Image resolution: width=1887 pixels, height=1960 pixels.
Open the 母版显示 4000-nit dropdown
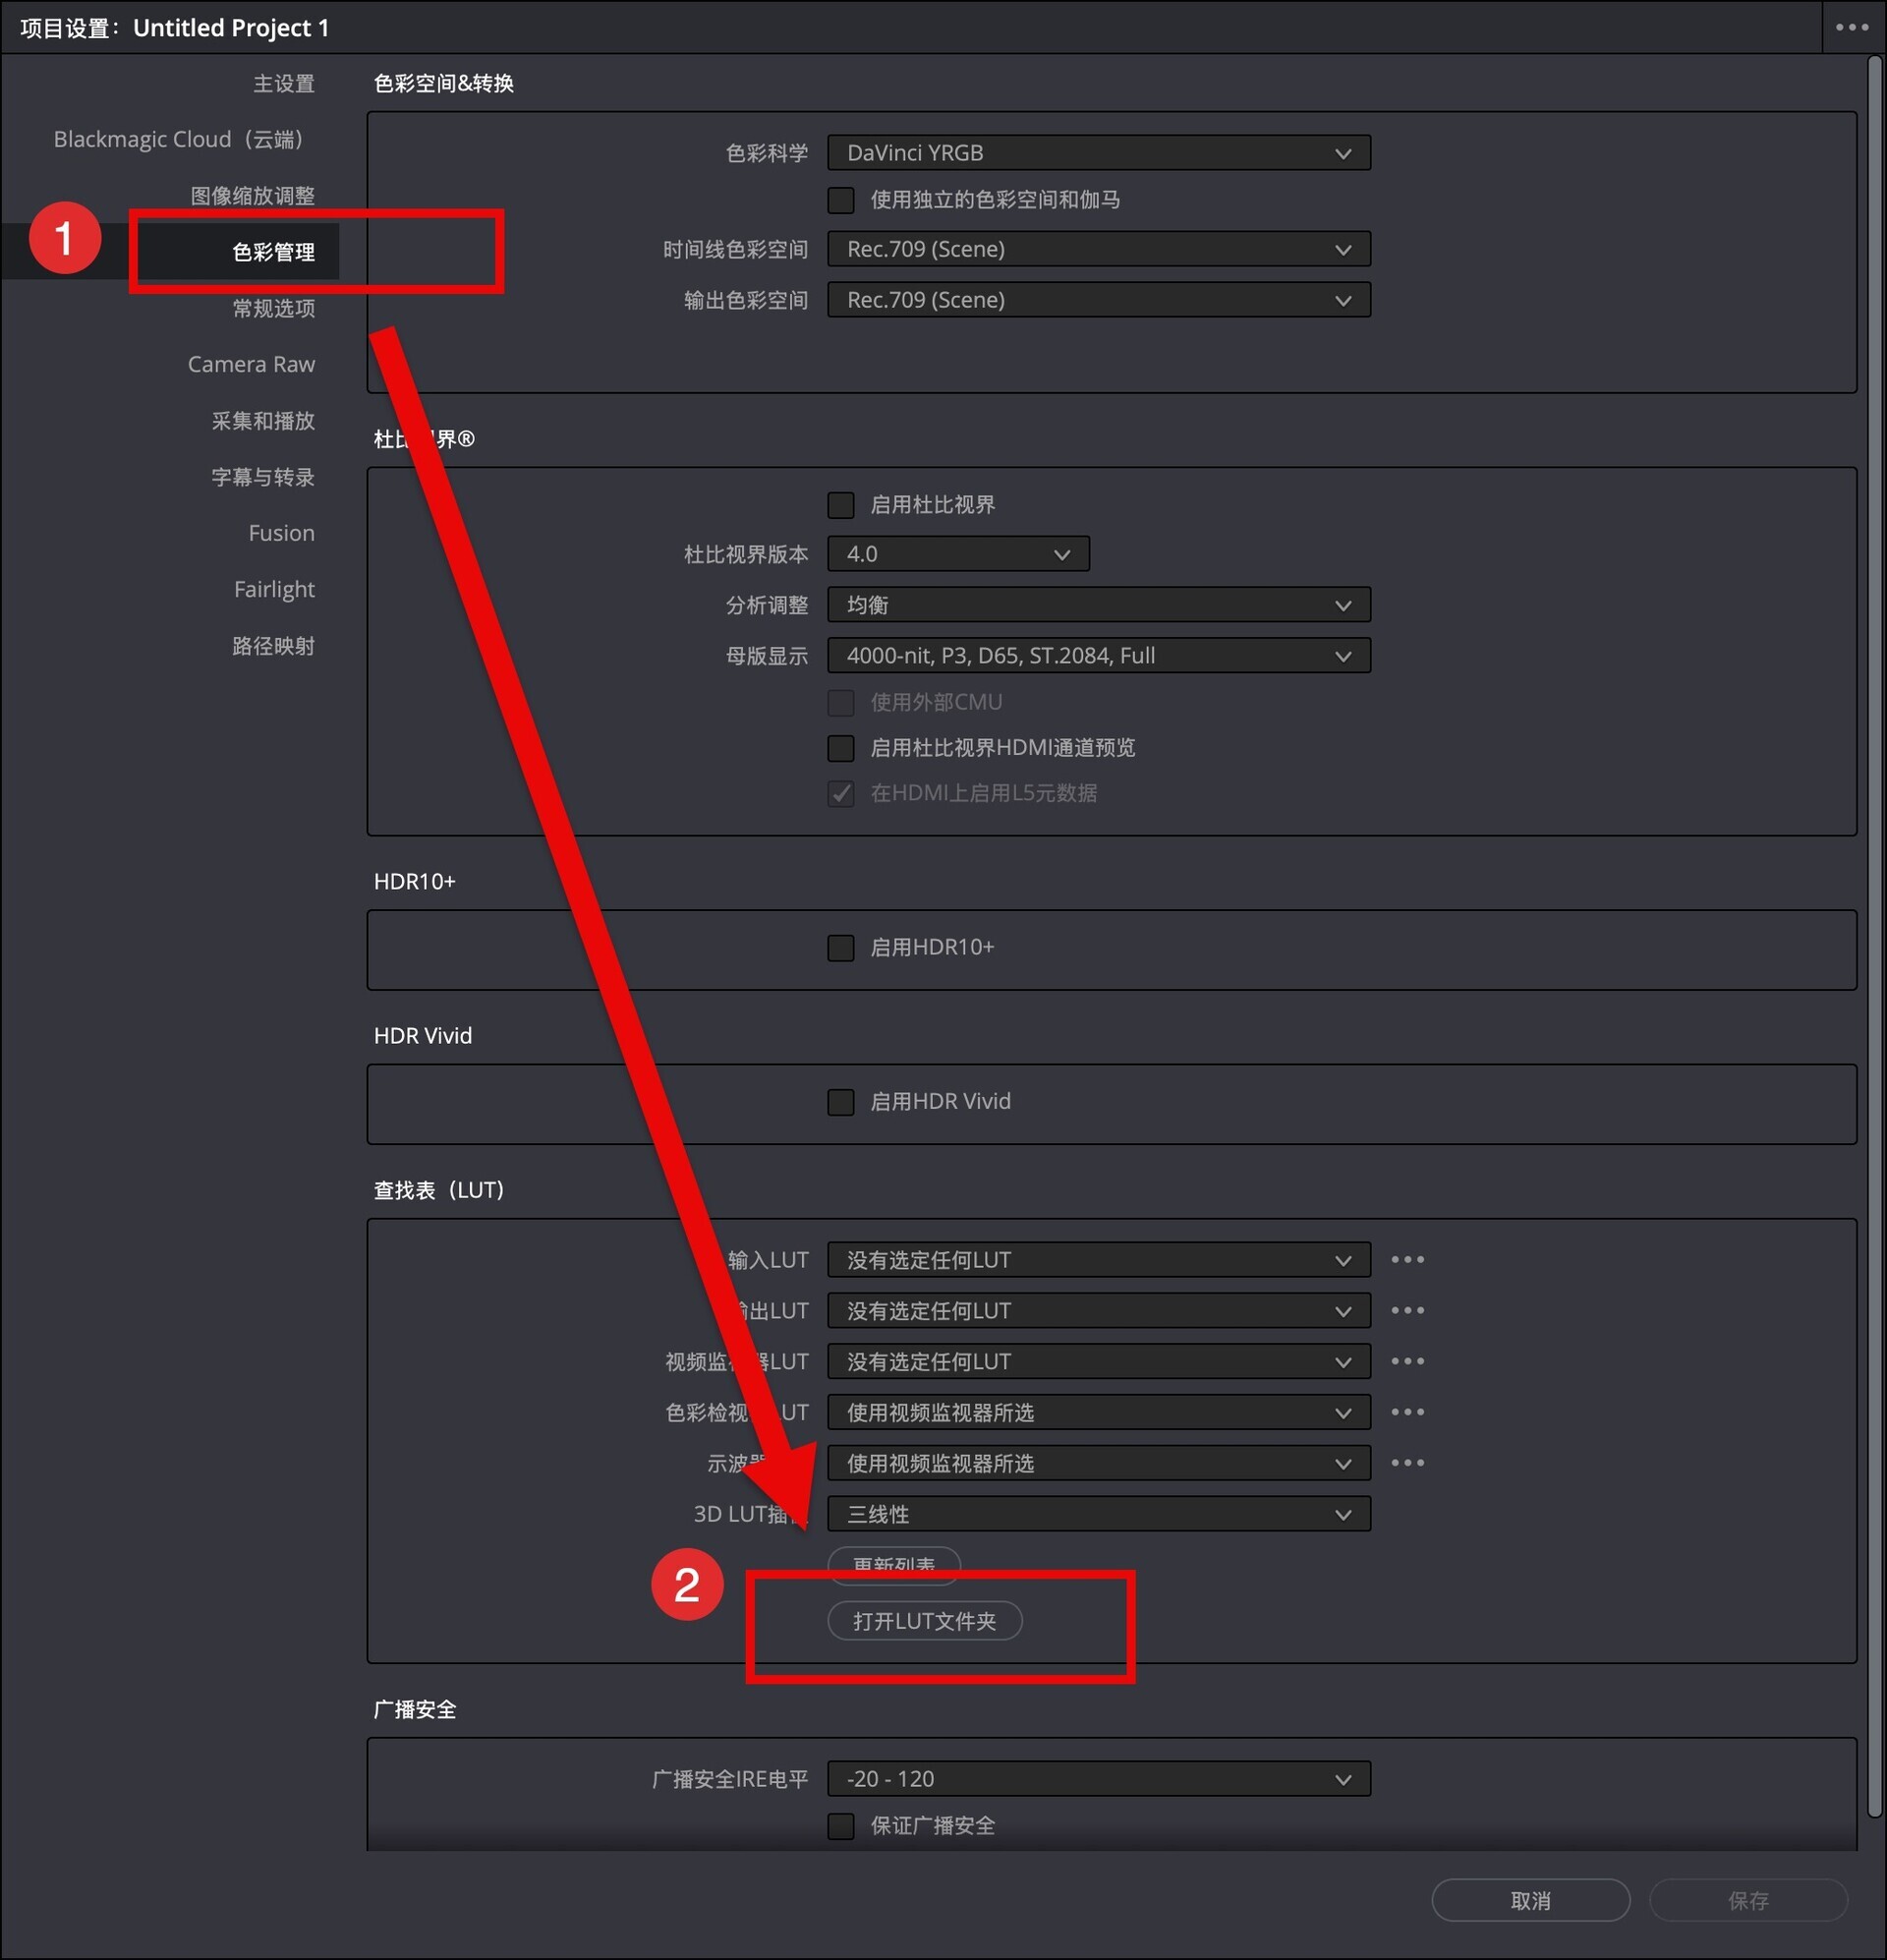point(1099,656)
